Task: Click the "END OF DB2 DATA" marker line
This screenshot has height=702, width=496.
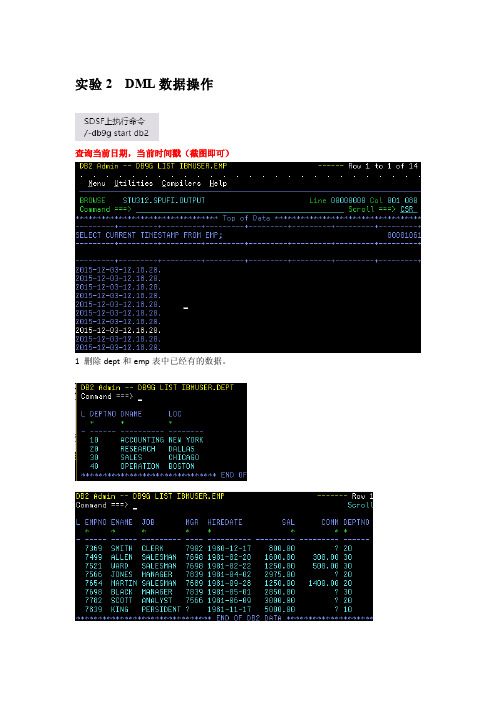Action: 224,618
